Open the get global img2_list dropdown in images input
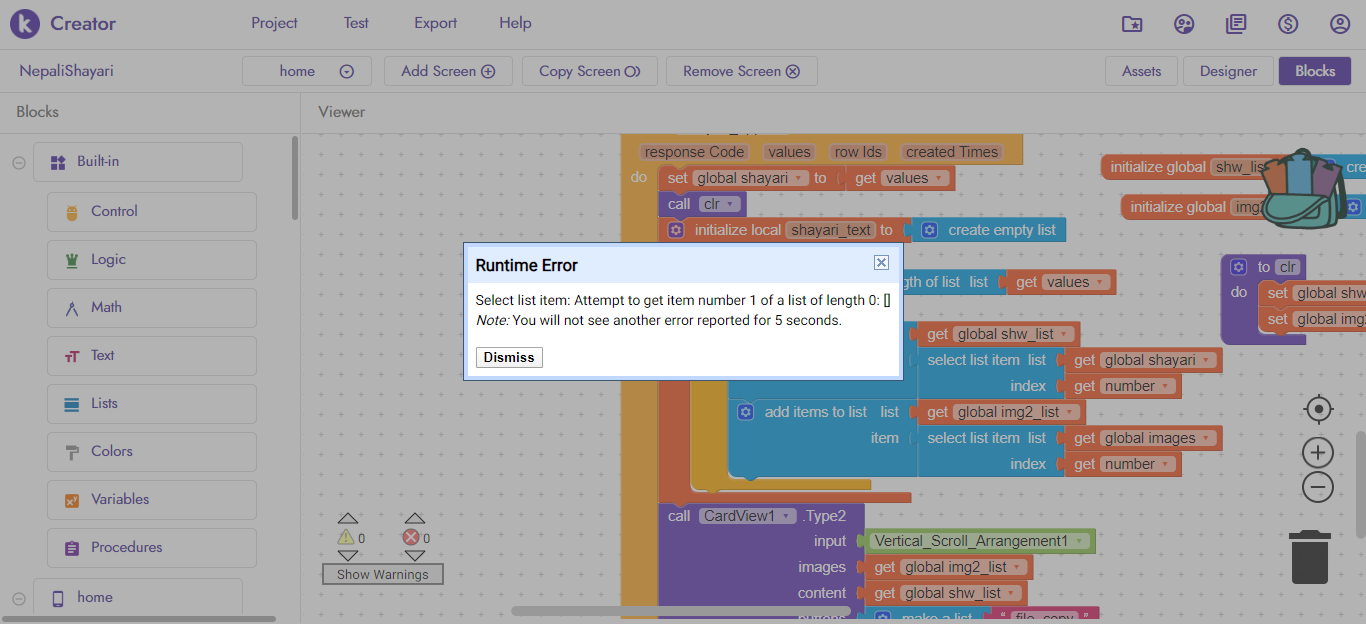The width and height of the screenshot is (1366, 624). (963, 567)
